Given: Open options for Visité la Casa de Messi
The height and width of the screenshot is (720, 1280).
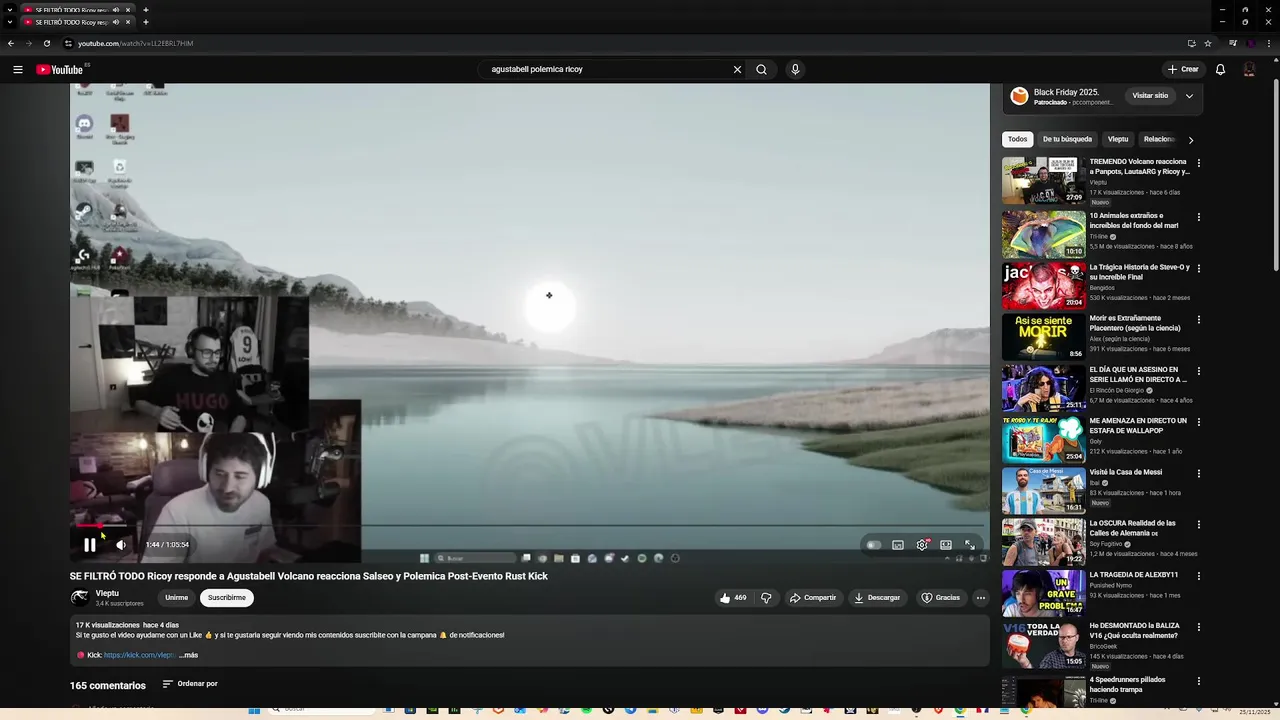Looking at the screenshot, I should [x=1199, y=473].
